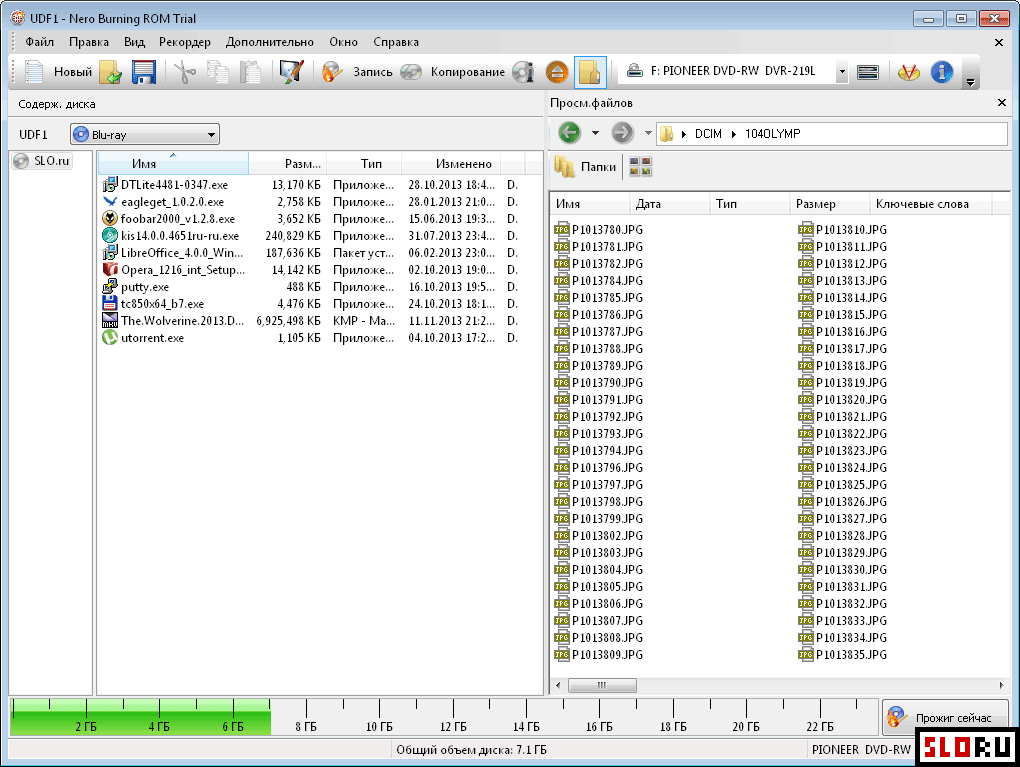
Task: Click the grey forward arrow in browser
Action: click(x=622, y=133)
